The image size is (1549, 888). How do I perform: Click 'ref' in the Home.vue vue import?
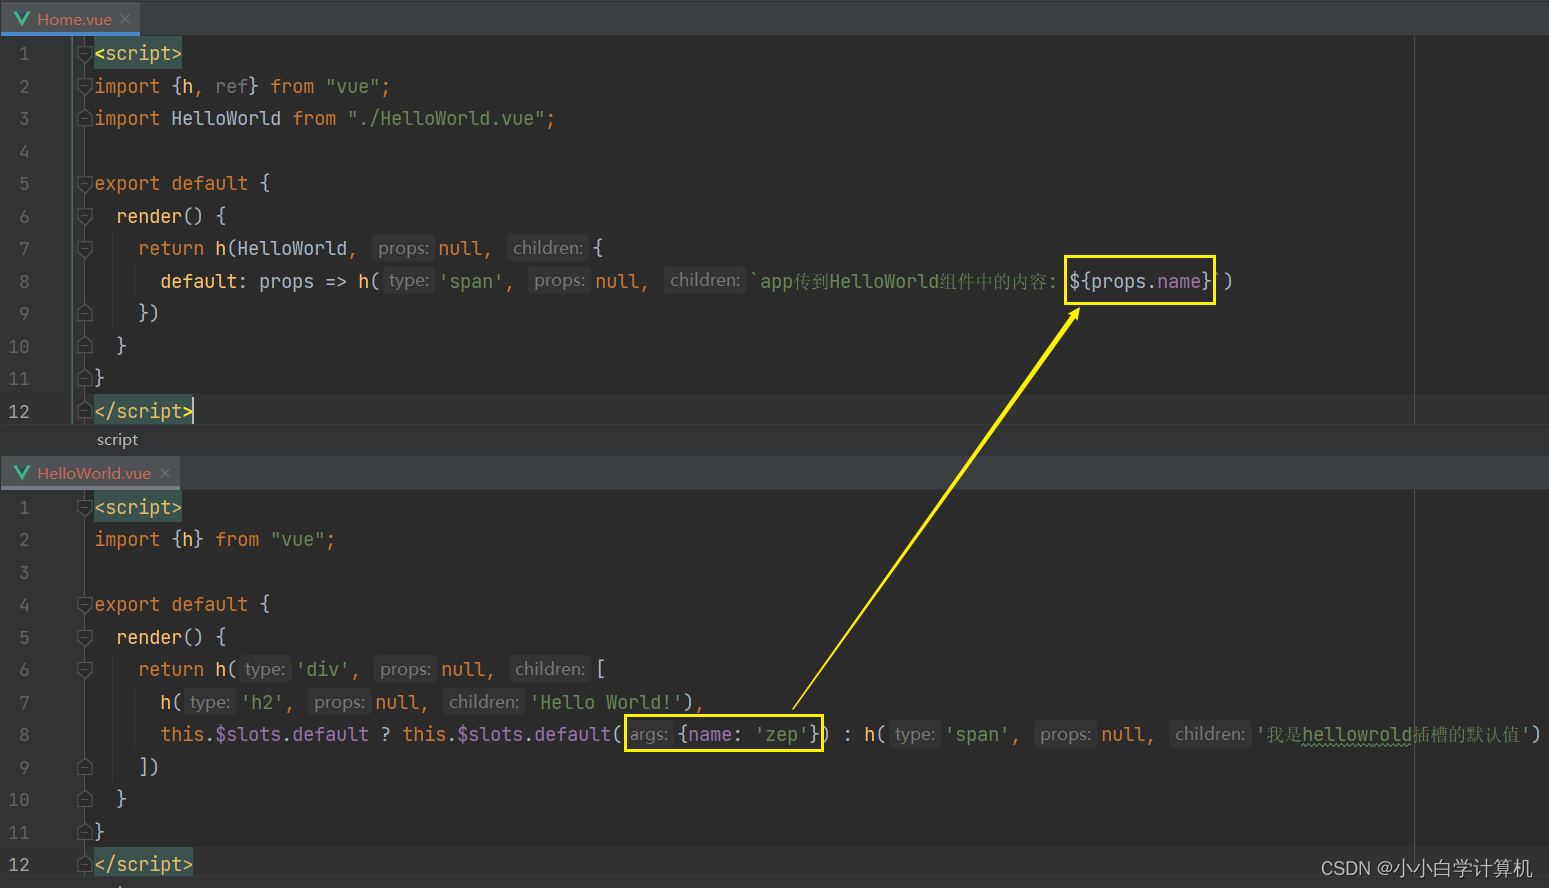coord(231,87)
